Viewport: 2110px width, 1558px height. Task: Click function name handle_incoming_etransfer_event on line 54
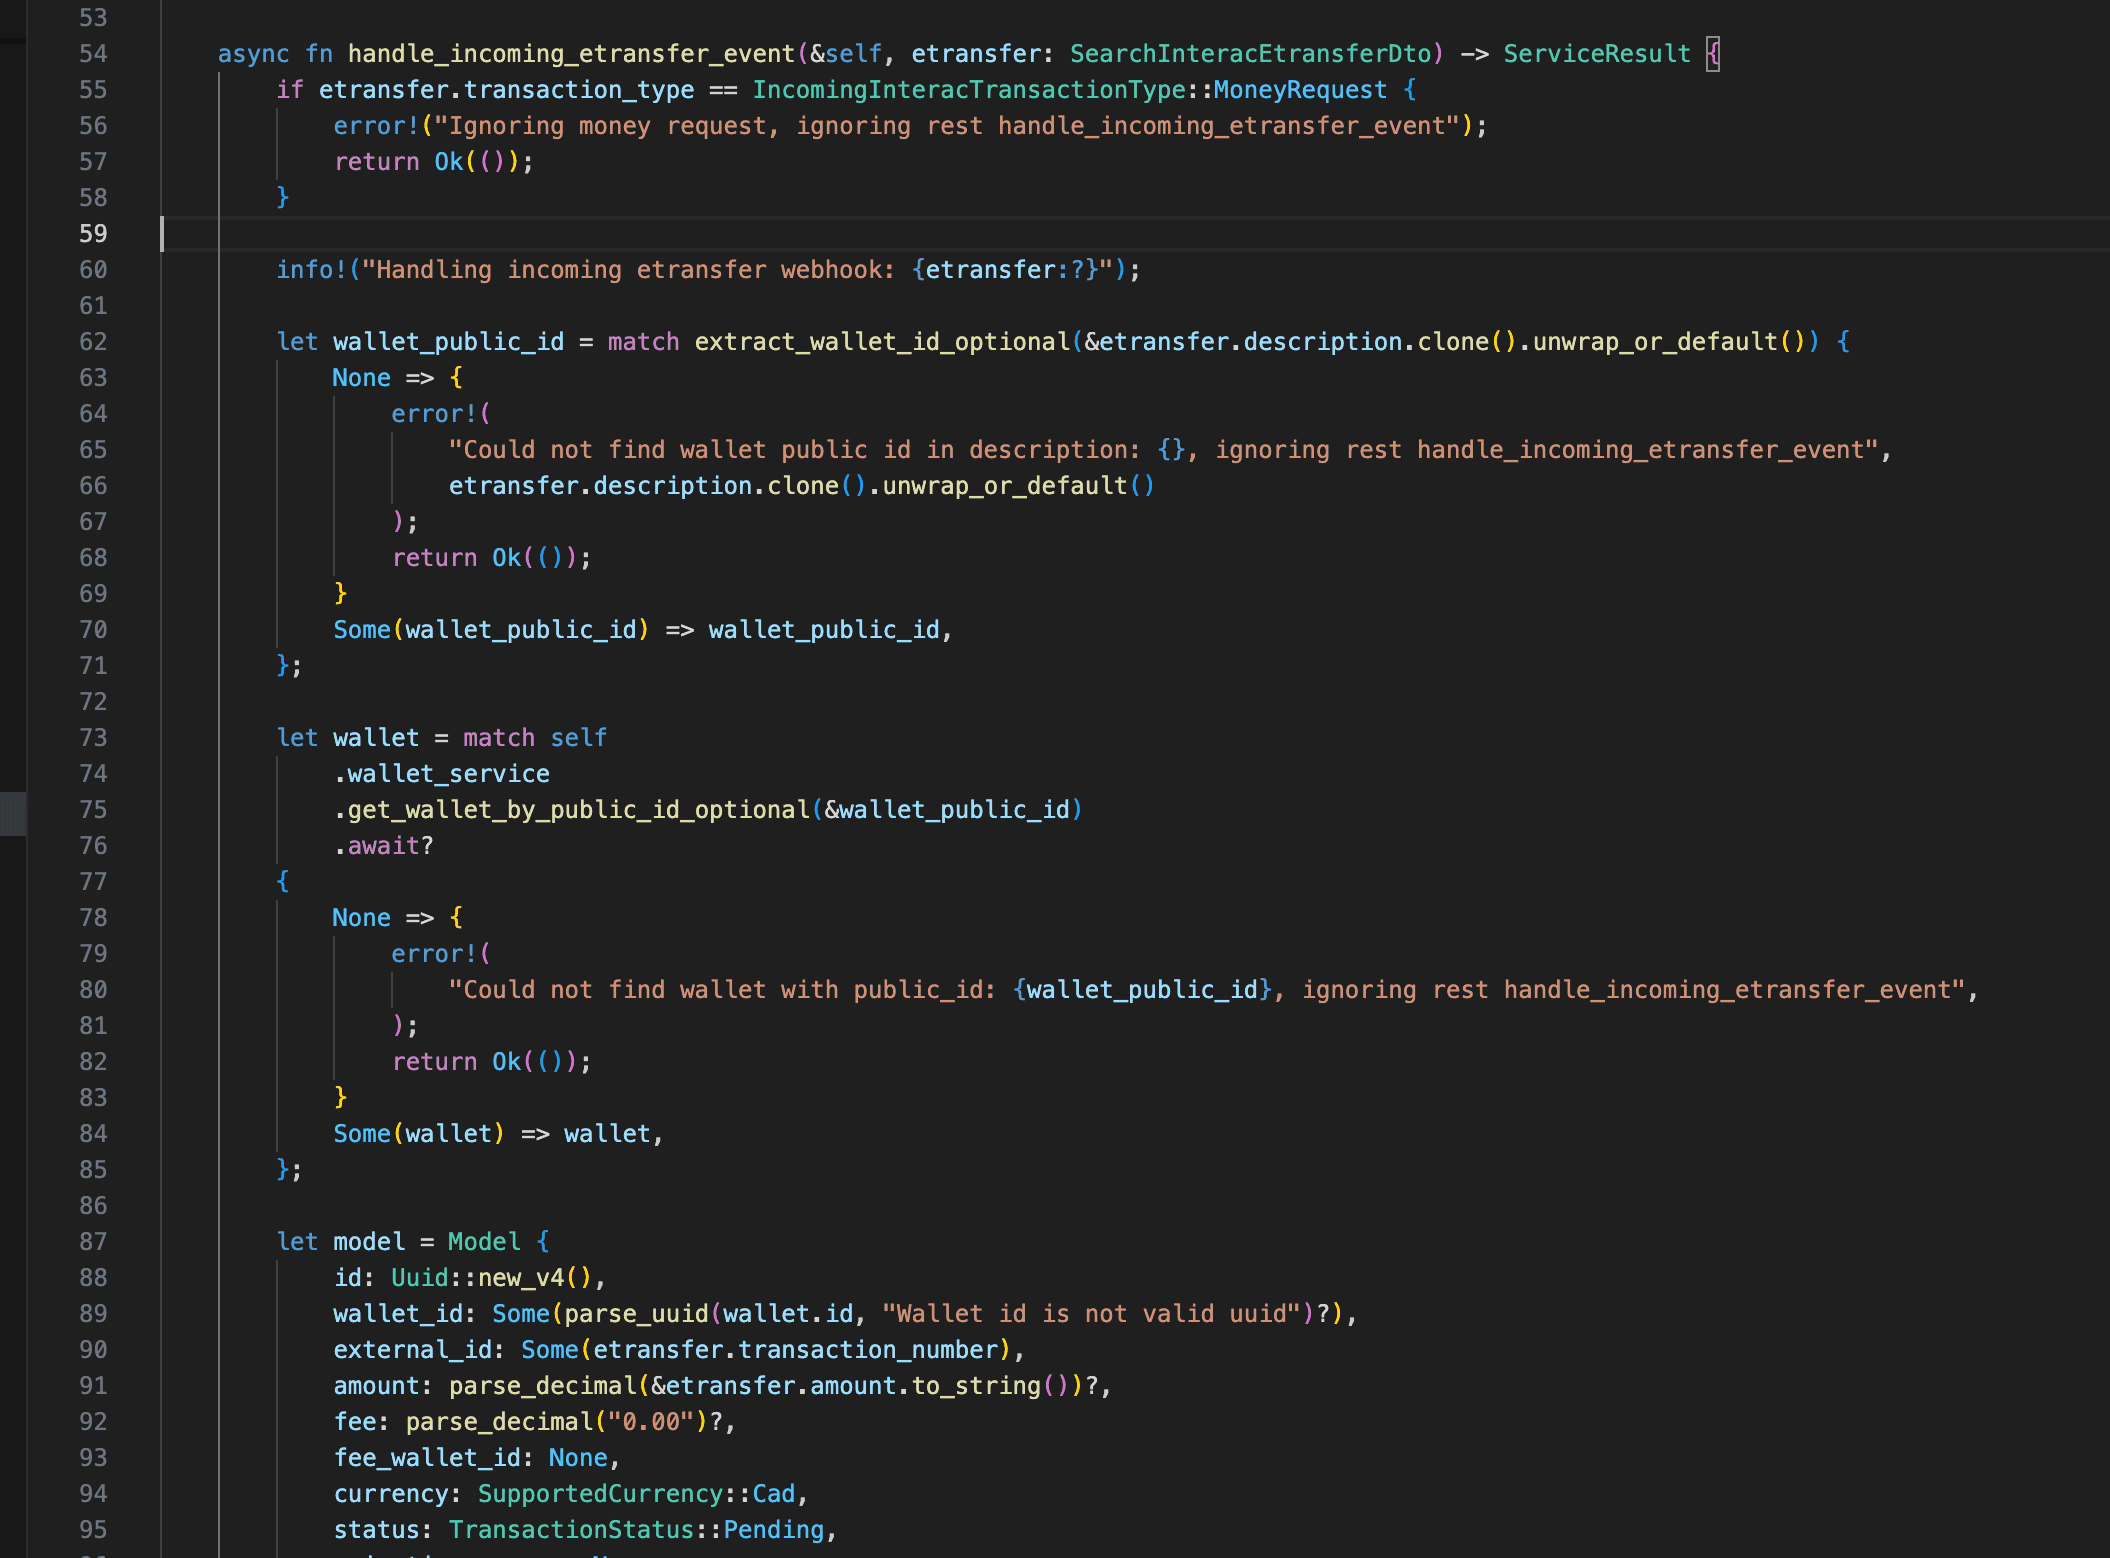point(571,54)
